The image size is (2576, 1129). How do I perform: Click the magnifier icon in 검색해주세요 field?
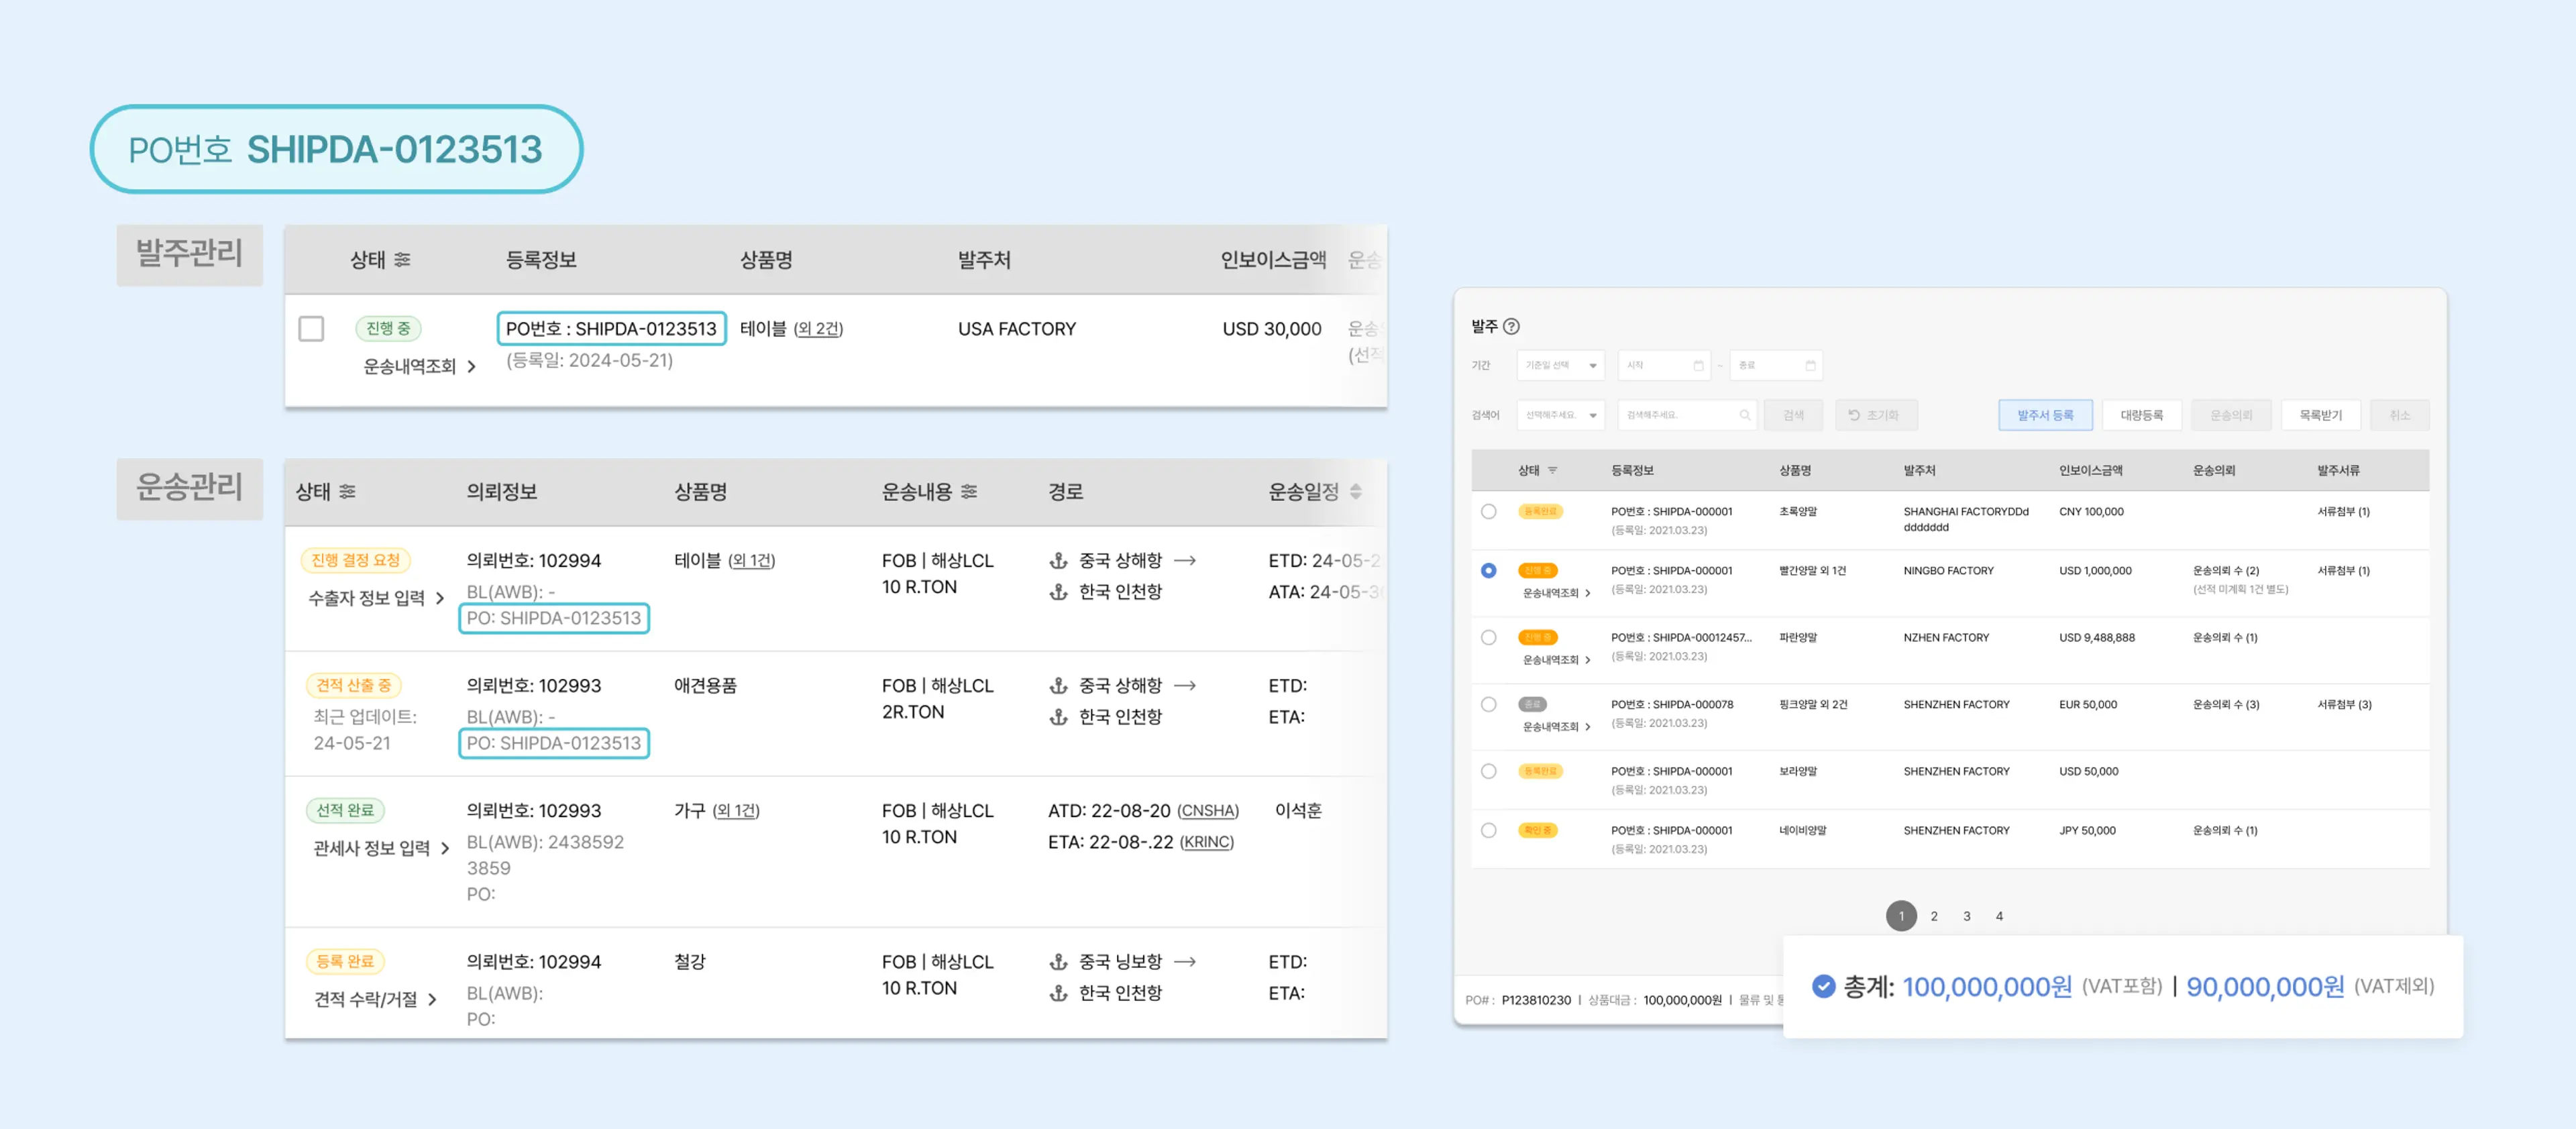click(1744, 415)
